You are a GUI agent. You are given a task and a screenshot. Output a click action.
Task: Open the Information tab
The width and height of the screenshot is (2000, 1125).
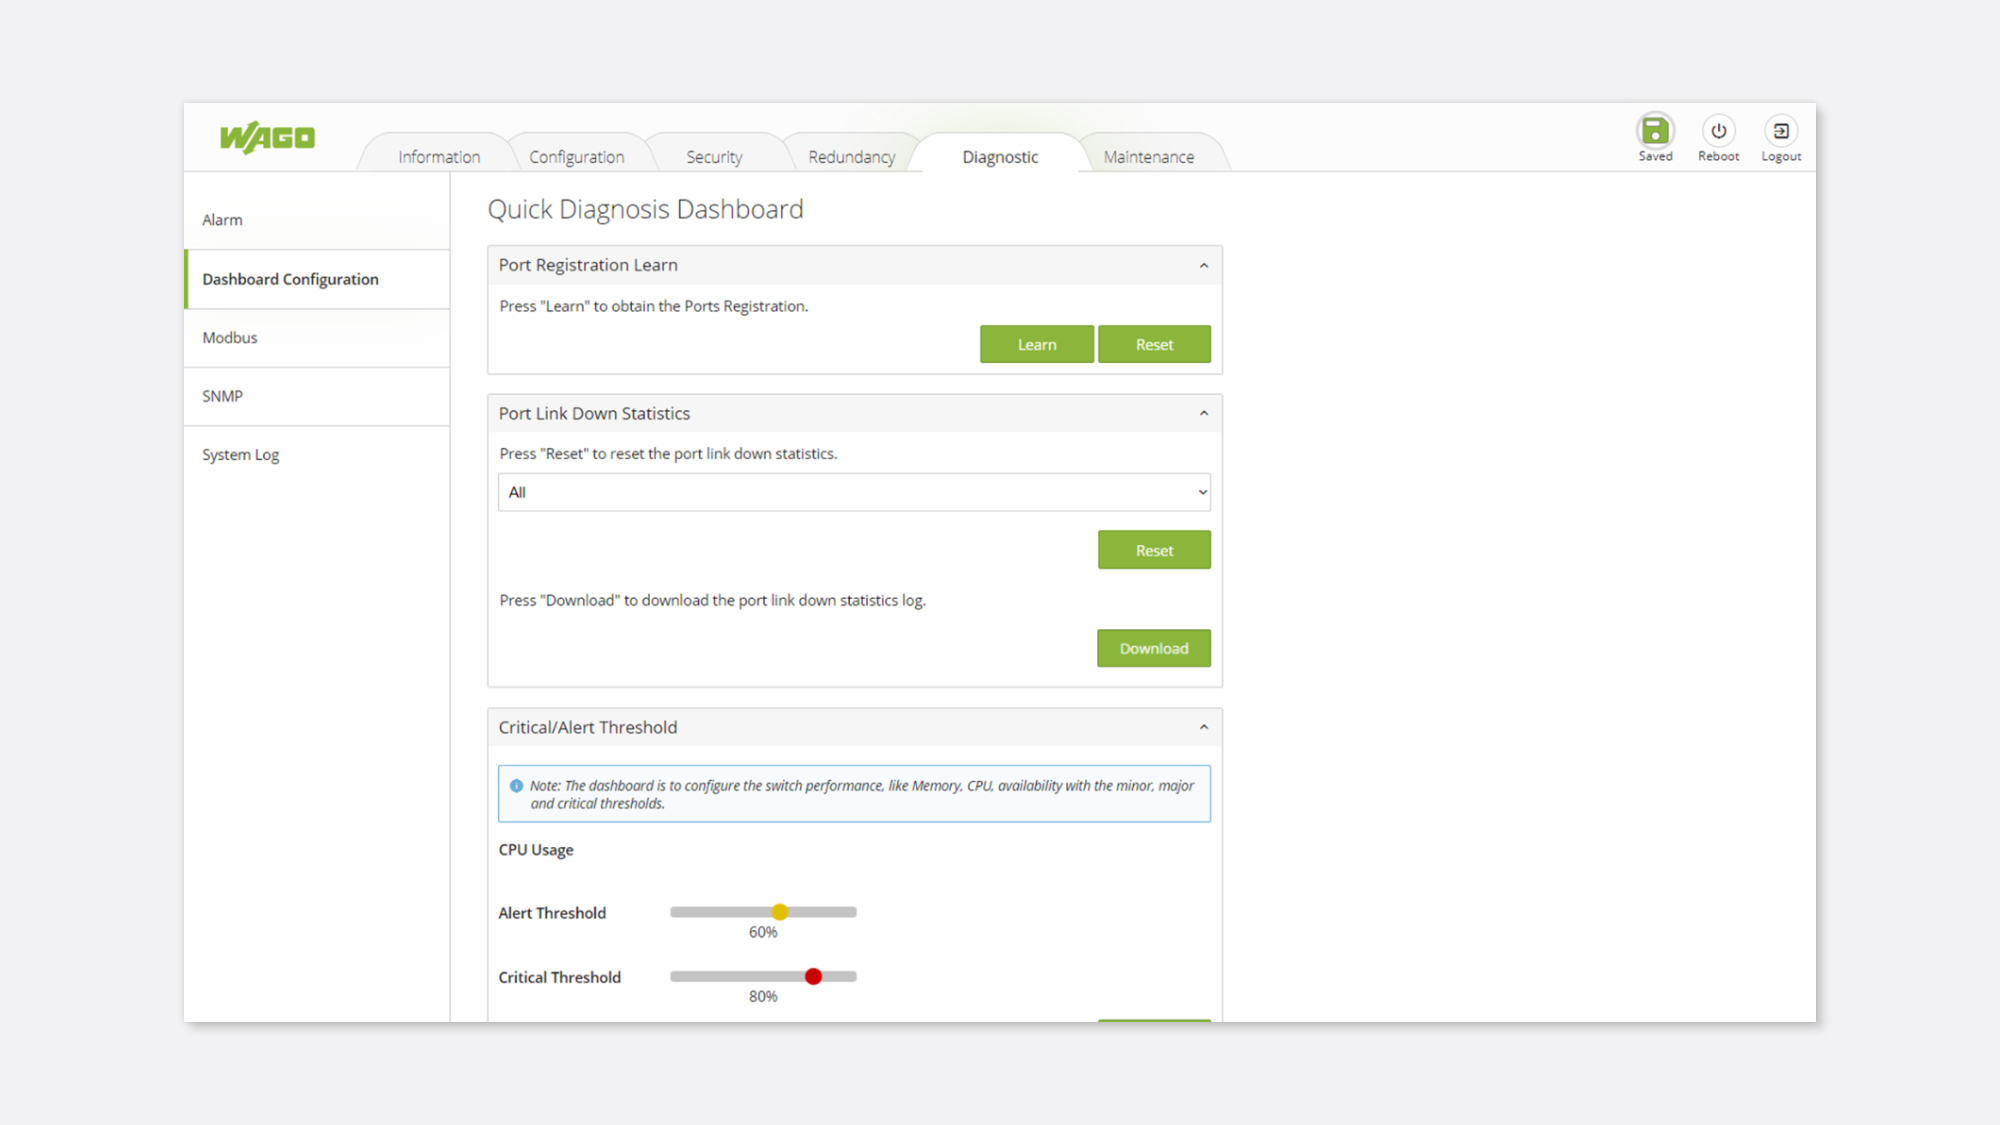point(439,157)
